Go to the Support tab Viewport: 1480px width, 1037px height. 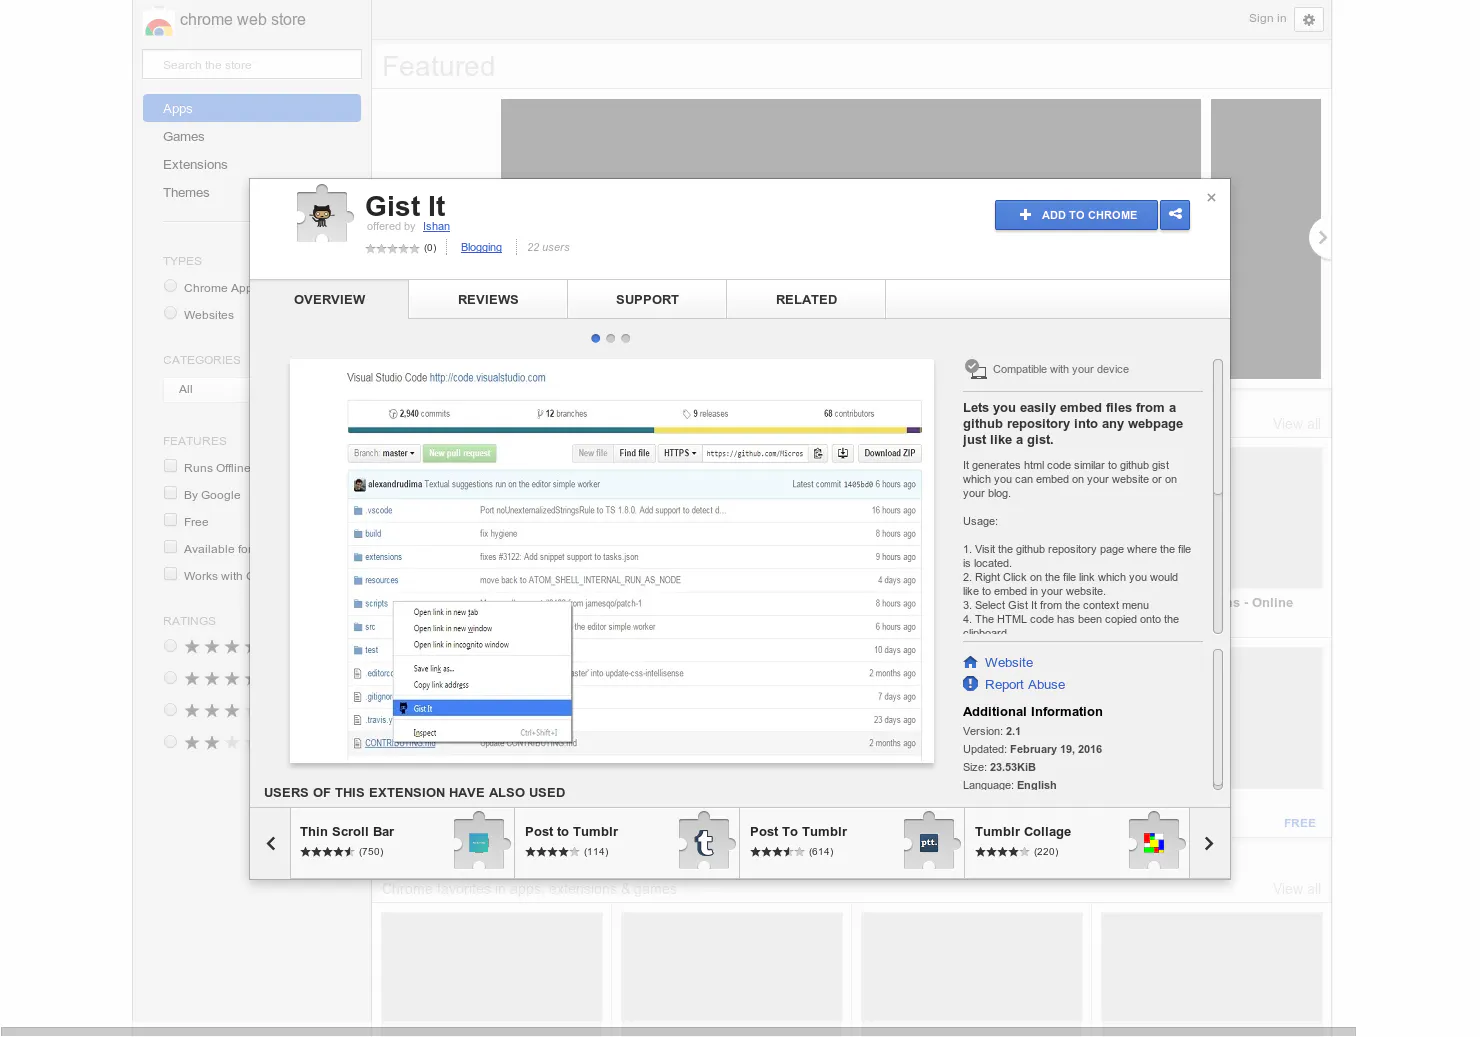[647, 299]
